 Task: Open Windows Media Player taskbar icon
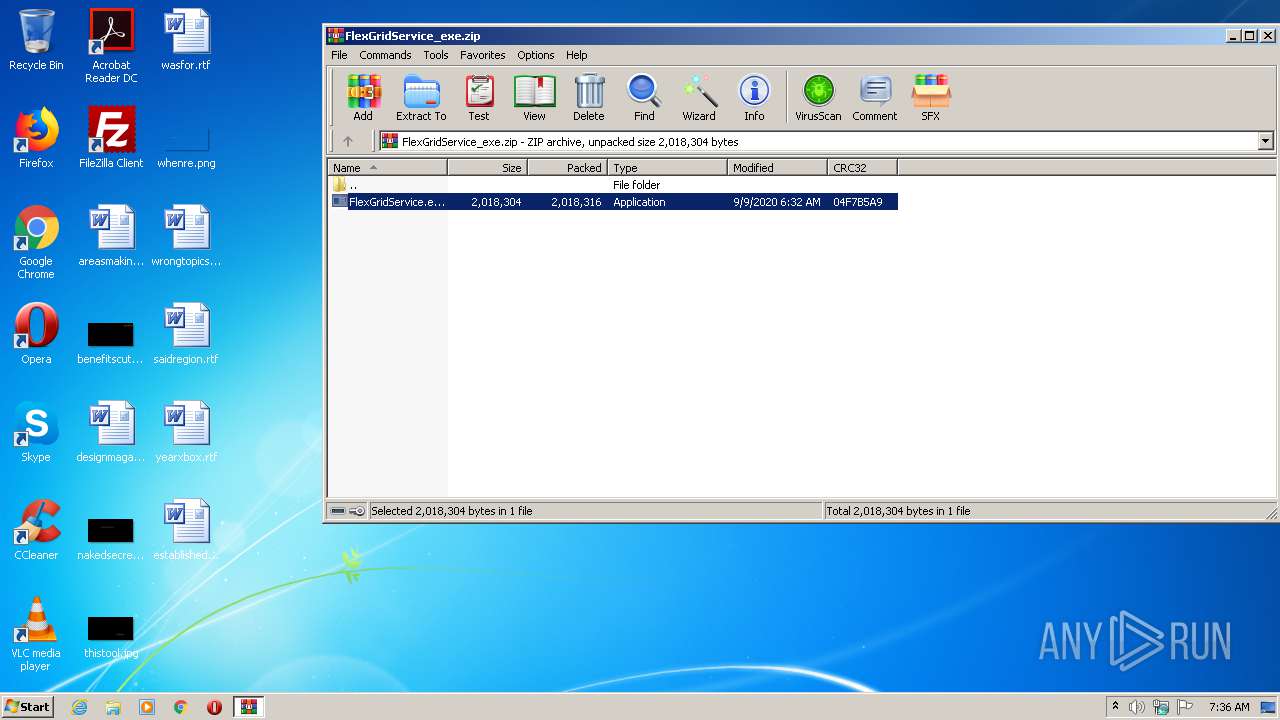tap(147, 707)
